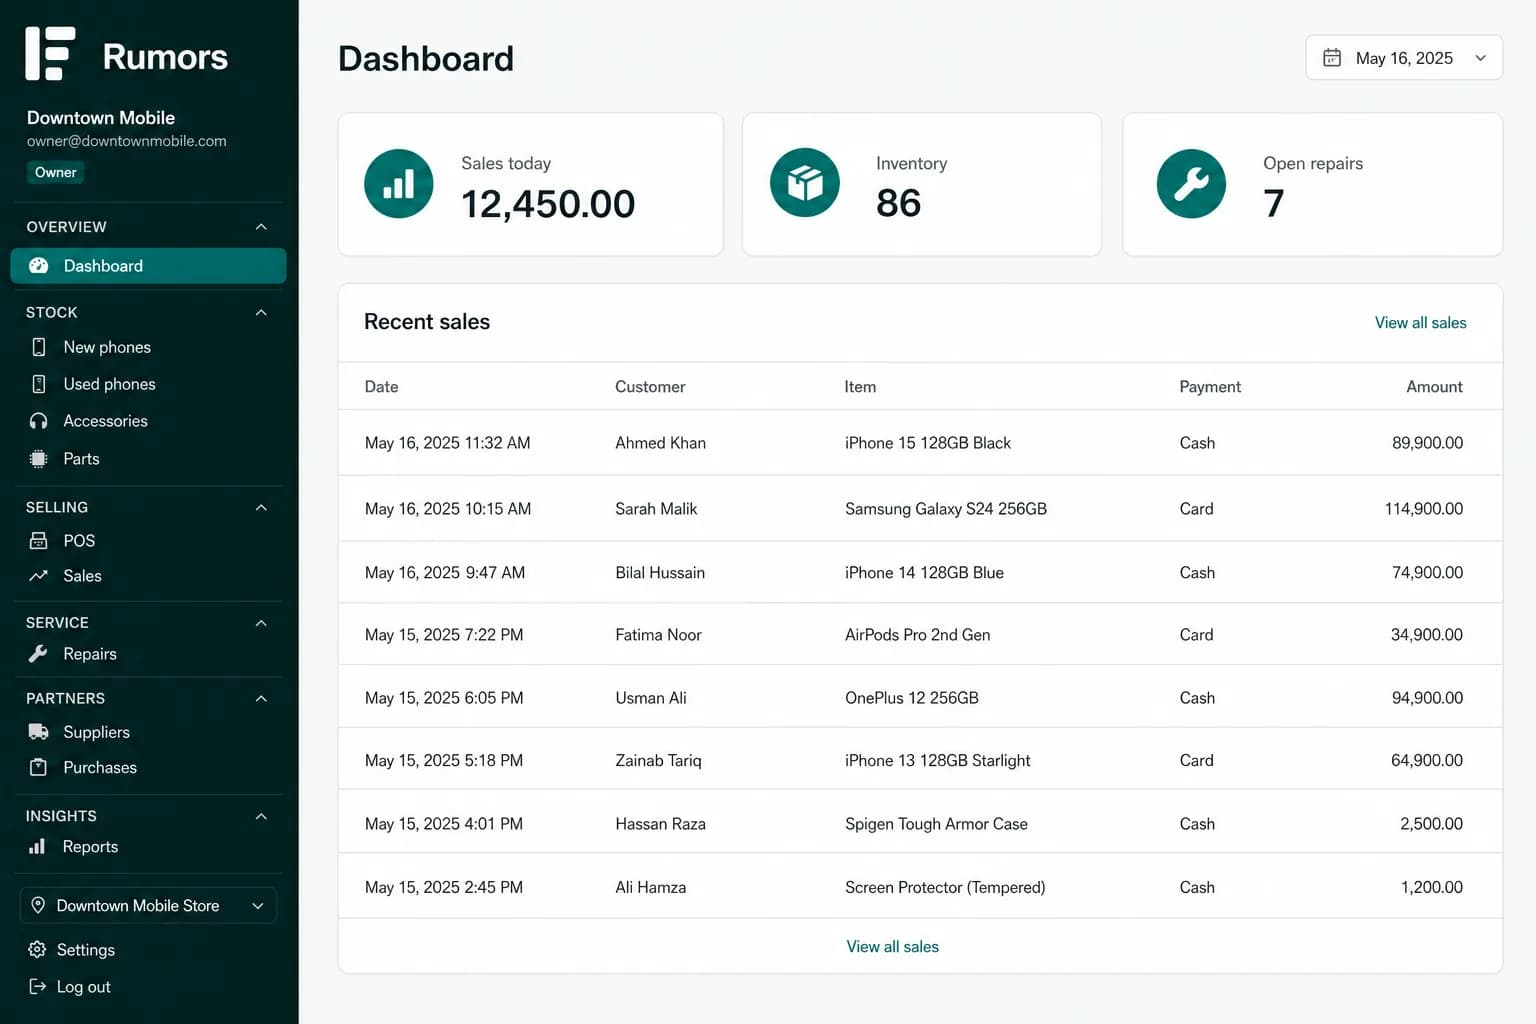Click the Dashboard gauge icon in sidebar
1536x1024 pixels.
click(x=39, y=266)
